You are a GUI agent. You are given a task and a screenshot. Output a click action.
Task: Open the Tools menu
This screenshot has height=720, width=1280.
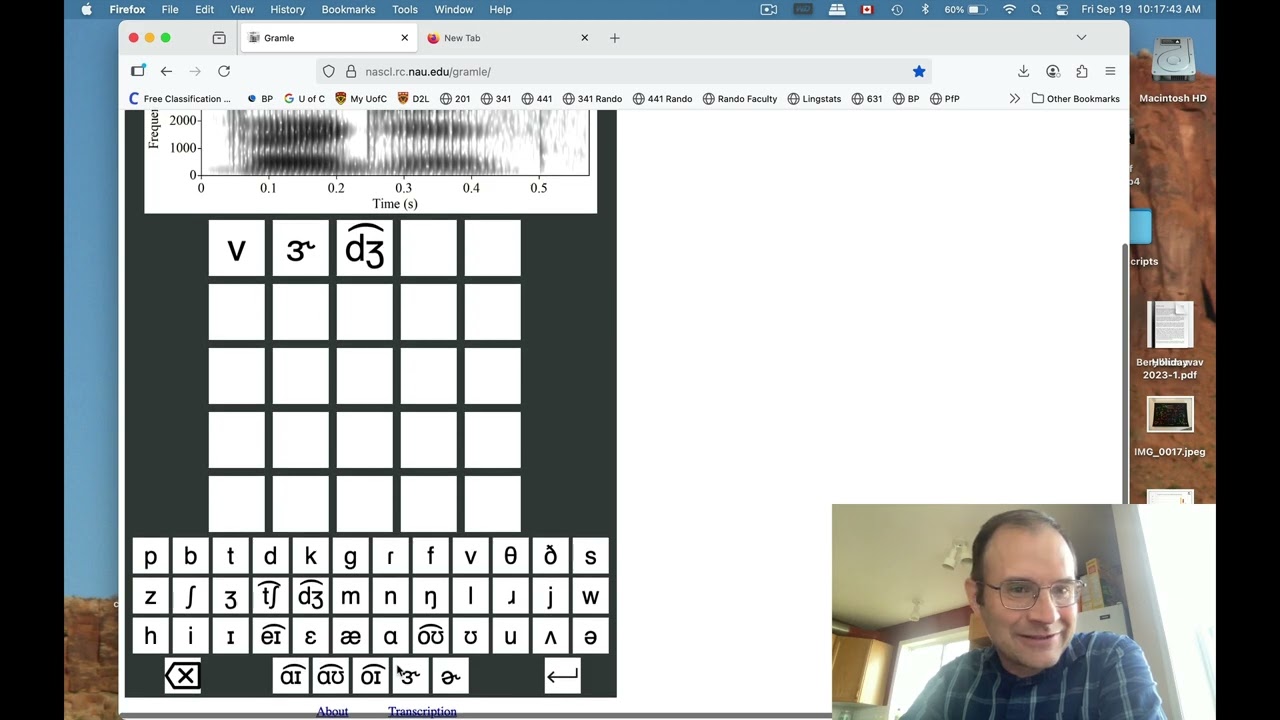click(405, 9)
